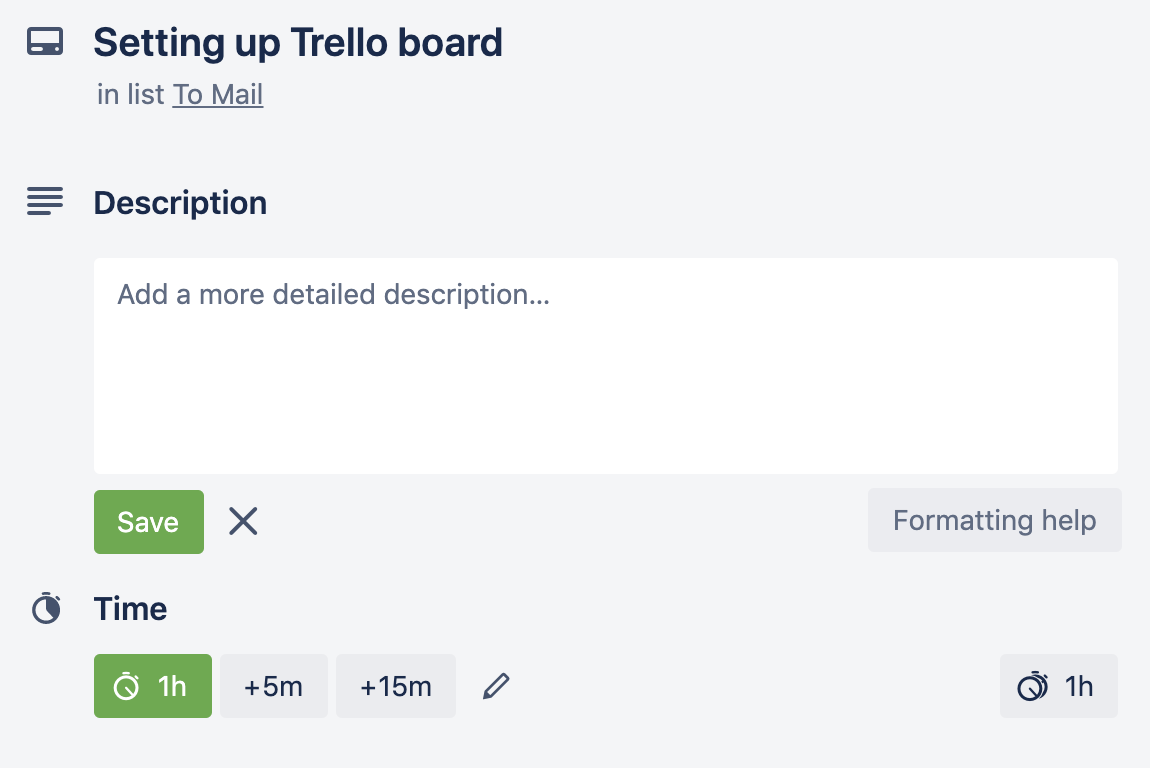Click the gray 1h total time button
The image size is (1150, 768).
point(1059,686)
